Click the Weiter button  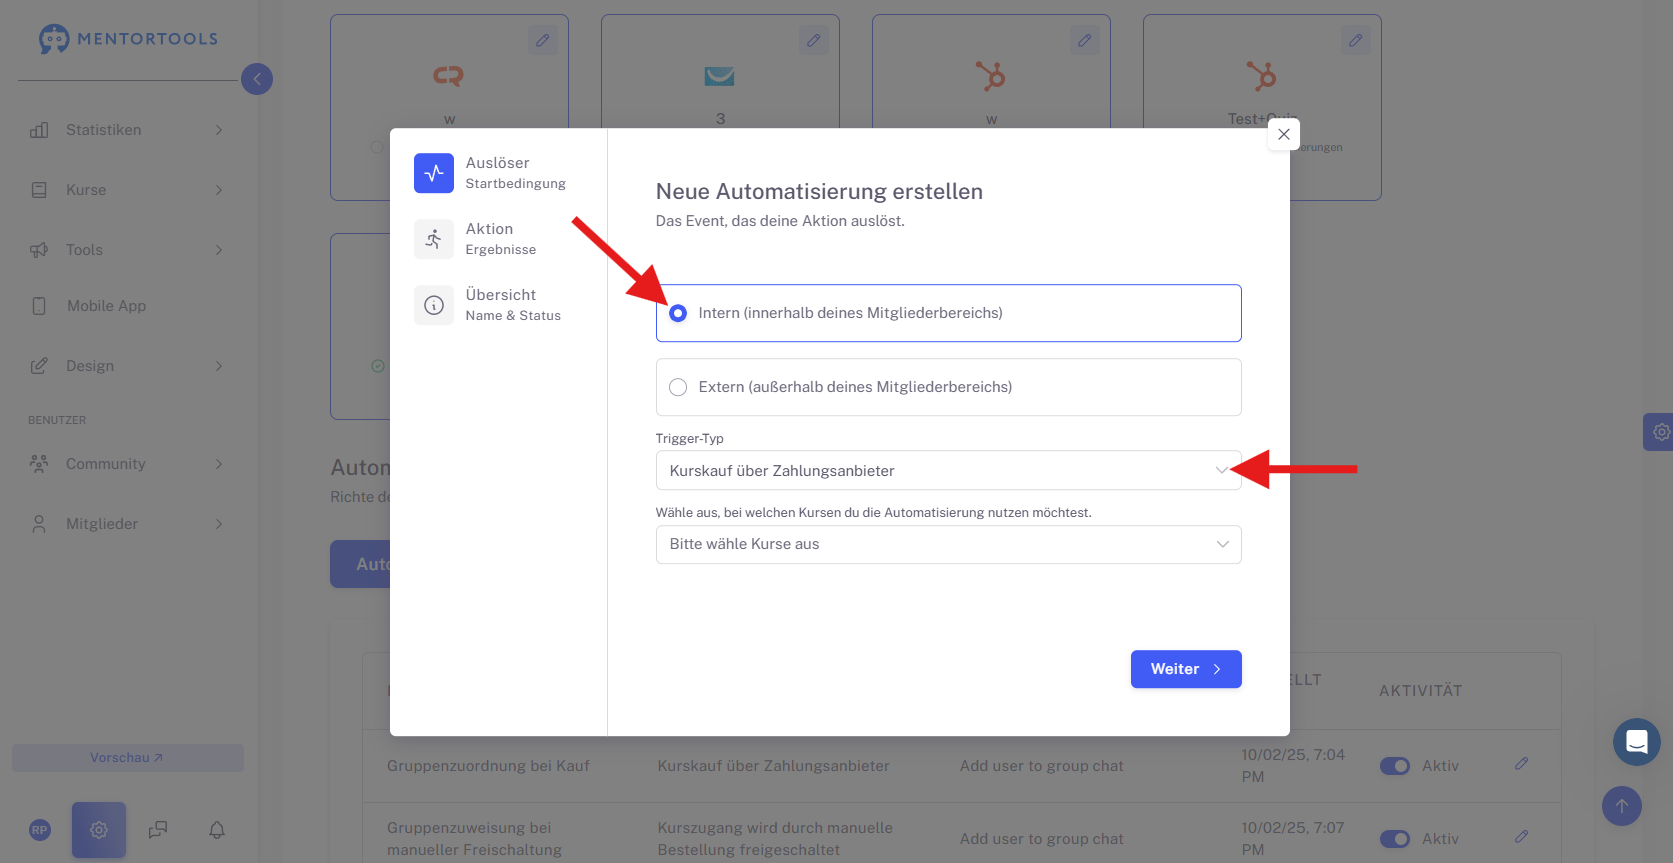pyautogui.click(x=1186, y=669)
